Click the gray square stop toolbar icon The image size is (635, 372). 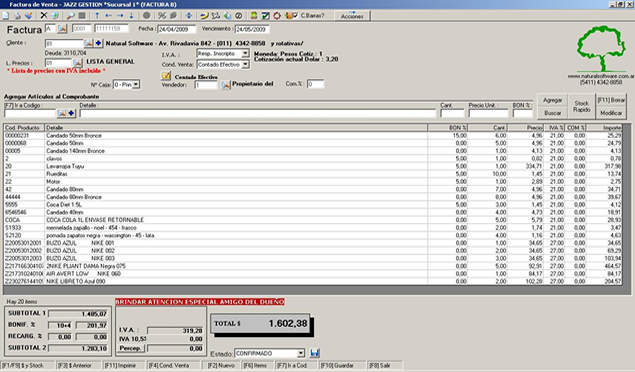tap(82, 15)
